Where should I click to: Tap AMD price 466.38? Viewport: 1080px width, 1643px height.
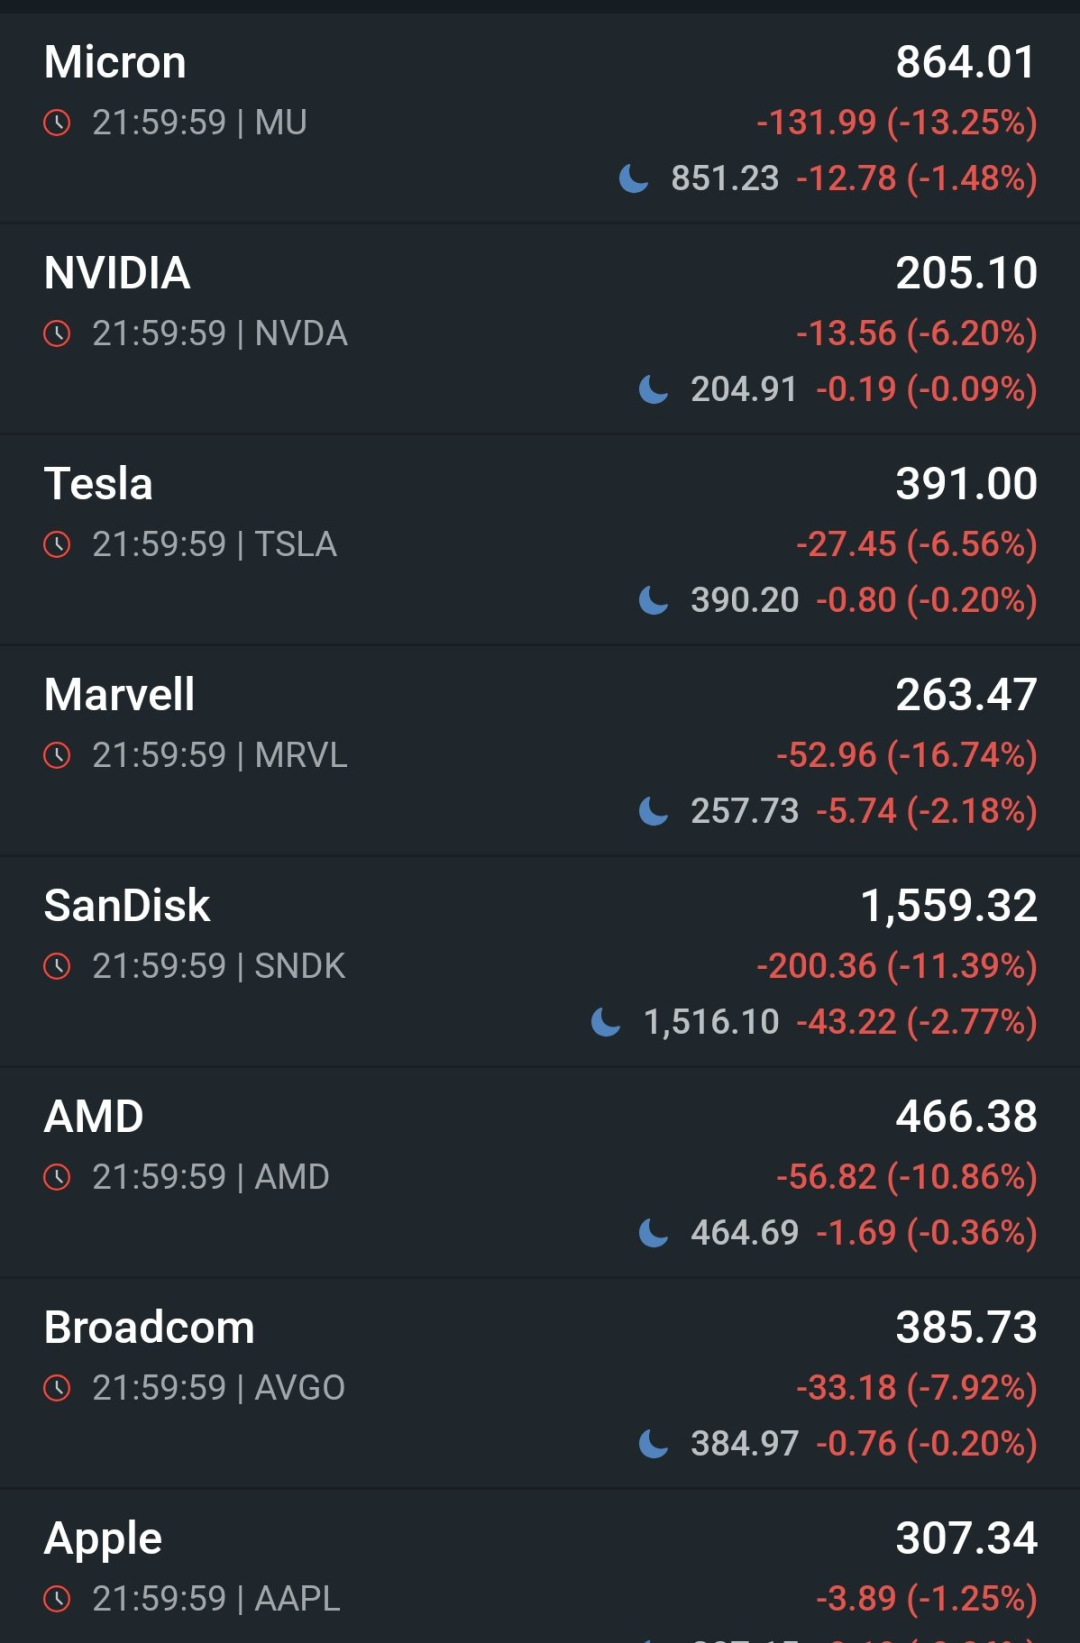(x=967, y=1117)
